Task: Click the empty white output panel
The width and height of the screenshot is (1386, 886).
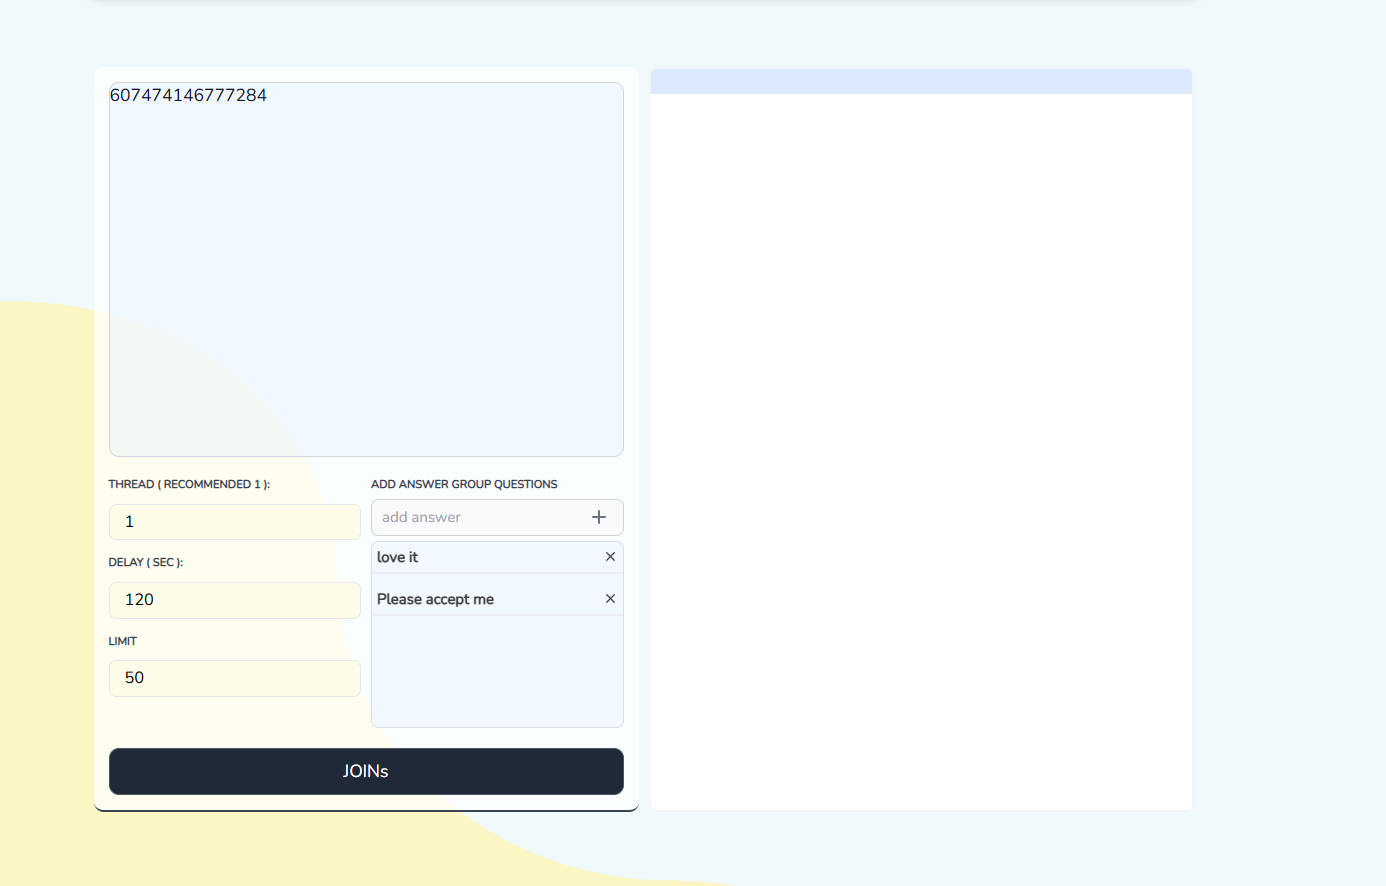Action: tap(920, 450)
